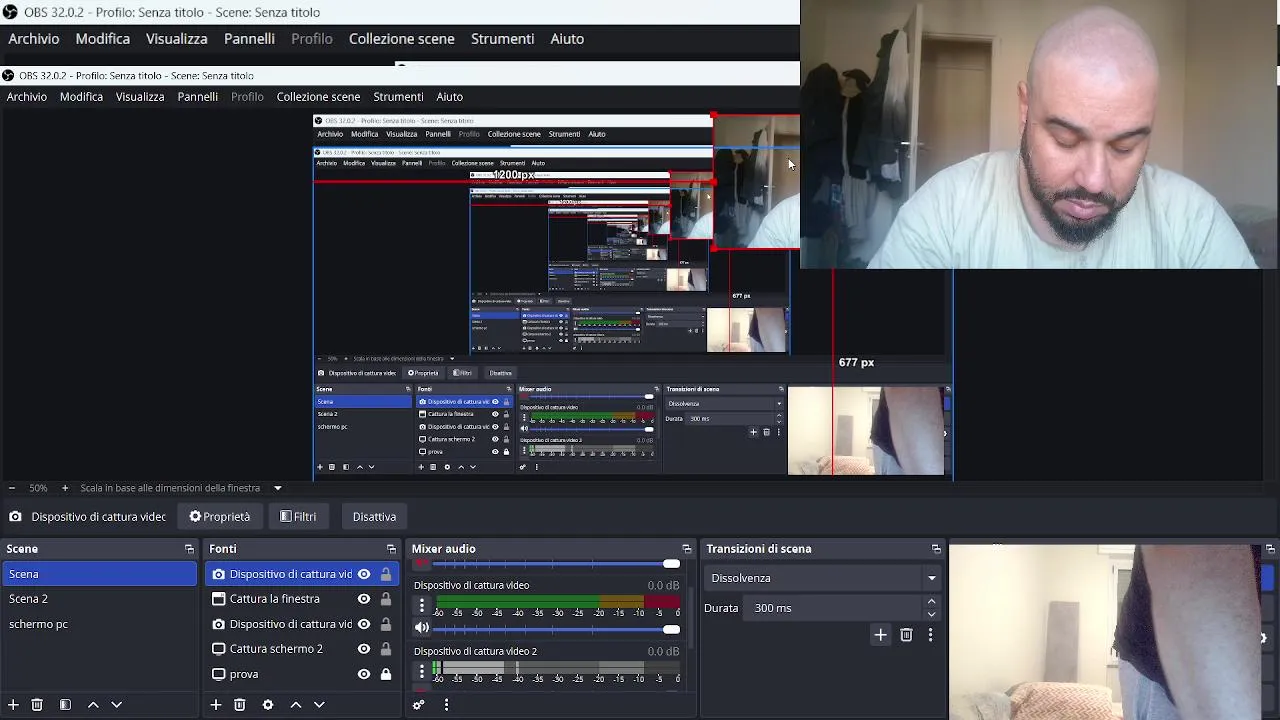
Task: Select the prova source row
Action: pos(302,674)
